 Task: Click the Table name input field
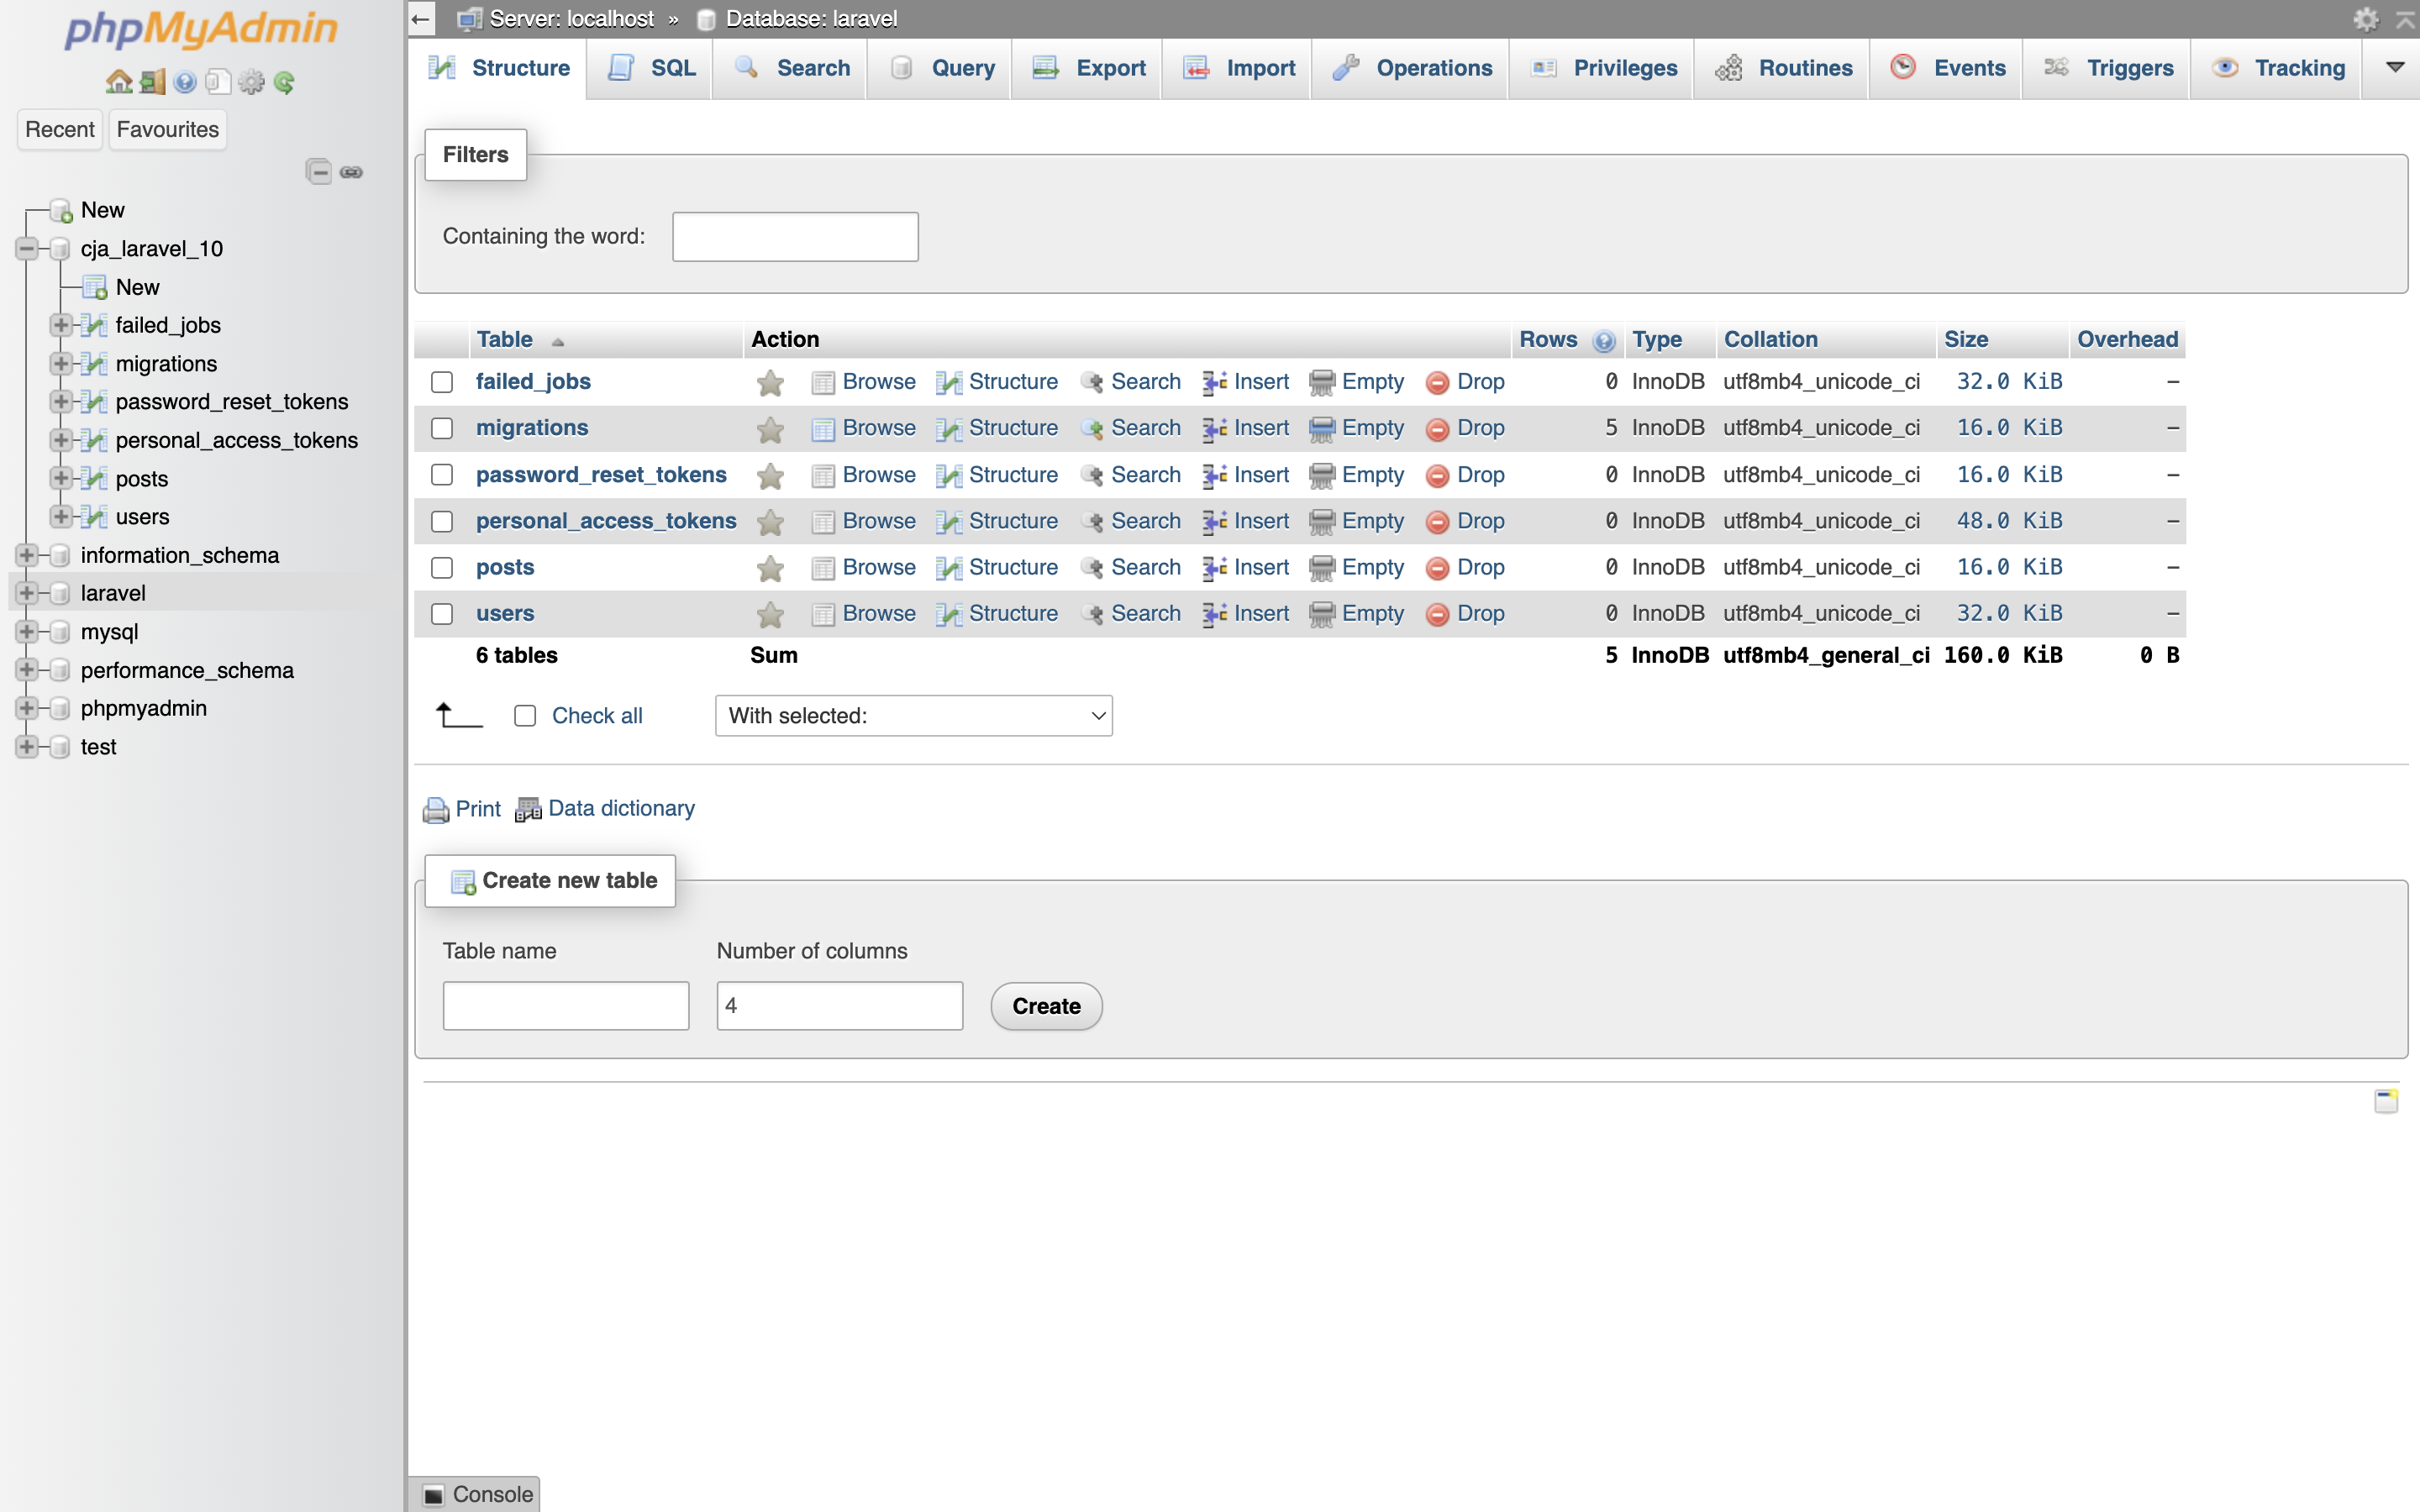pos(566,1006)
